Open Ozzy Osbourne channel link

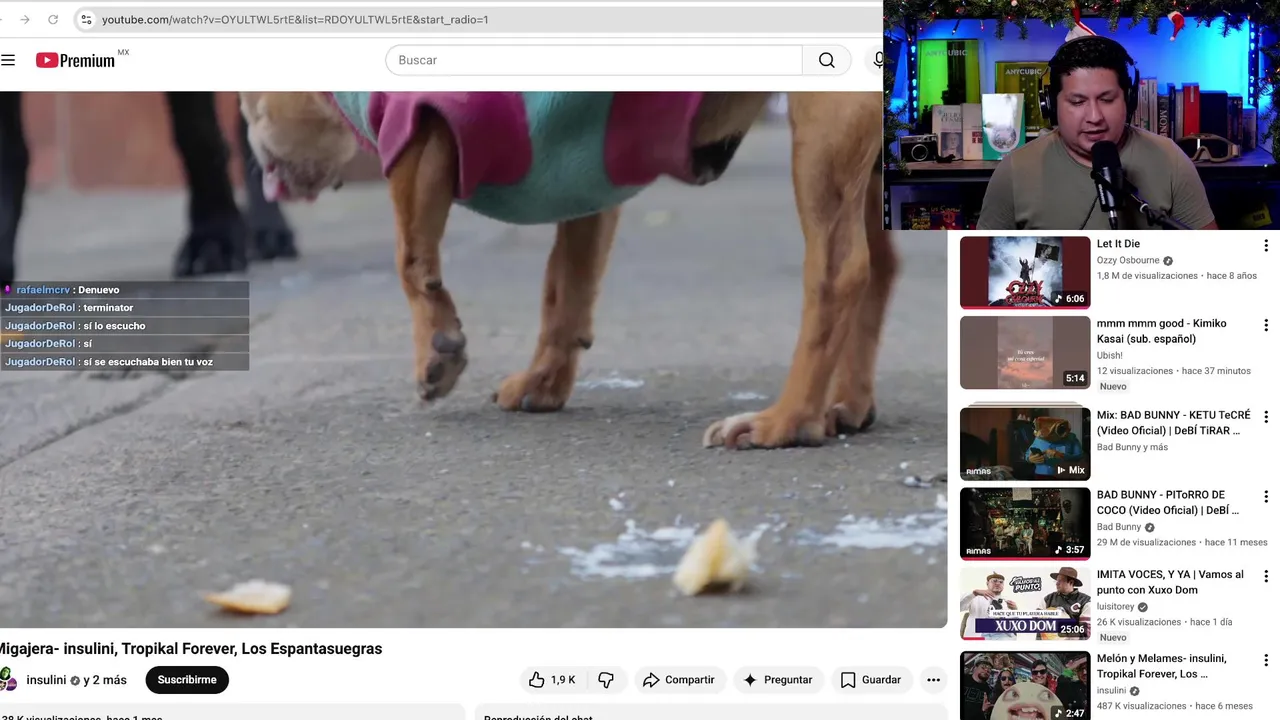[1128, 261]
